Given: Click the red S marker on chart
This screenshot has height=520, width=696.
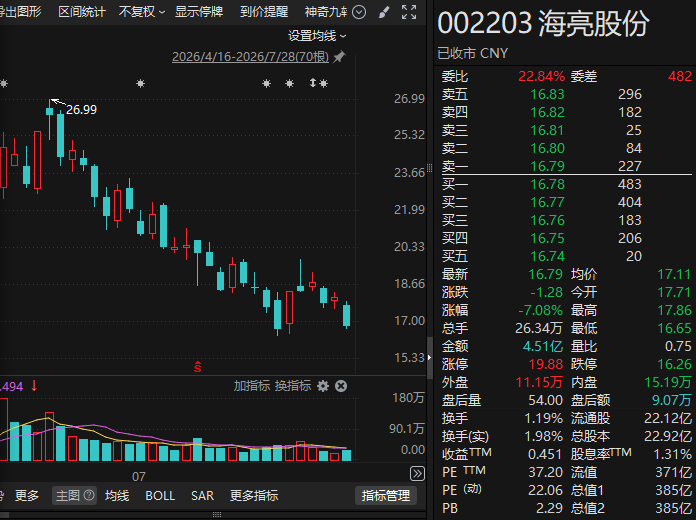Looking at the screenshot, I should (x=198, y=367).
